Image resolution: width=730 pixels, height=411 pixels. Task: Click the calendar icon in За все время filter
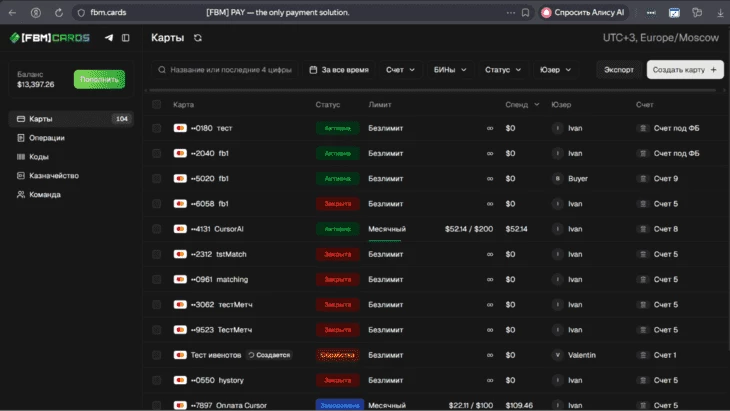pyautogui.click(x=313, y=70)
